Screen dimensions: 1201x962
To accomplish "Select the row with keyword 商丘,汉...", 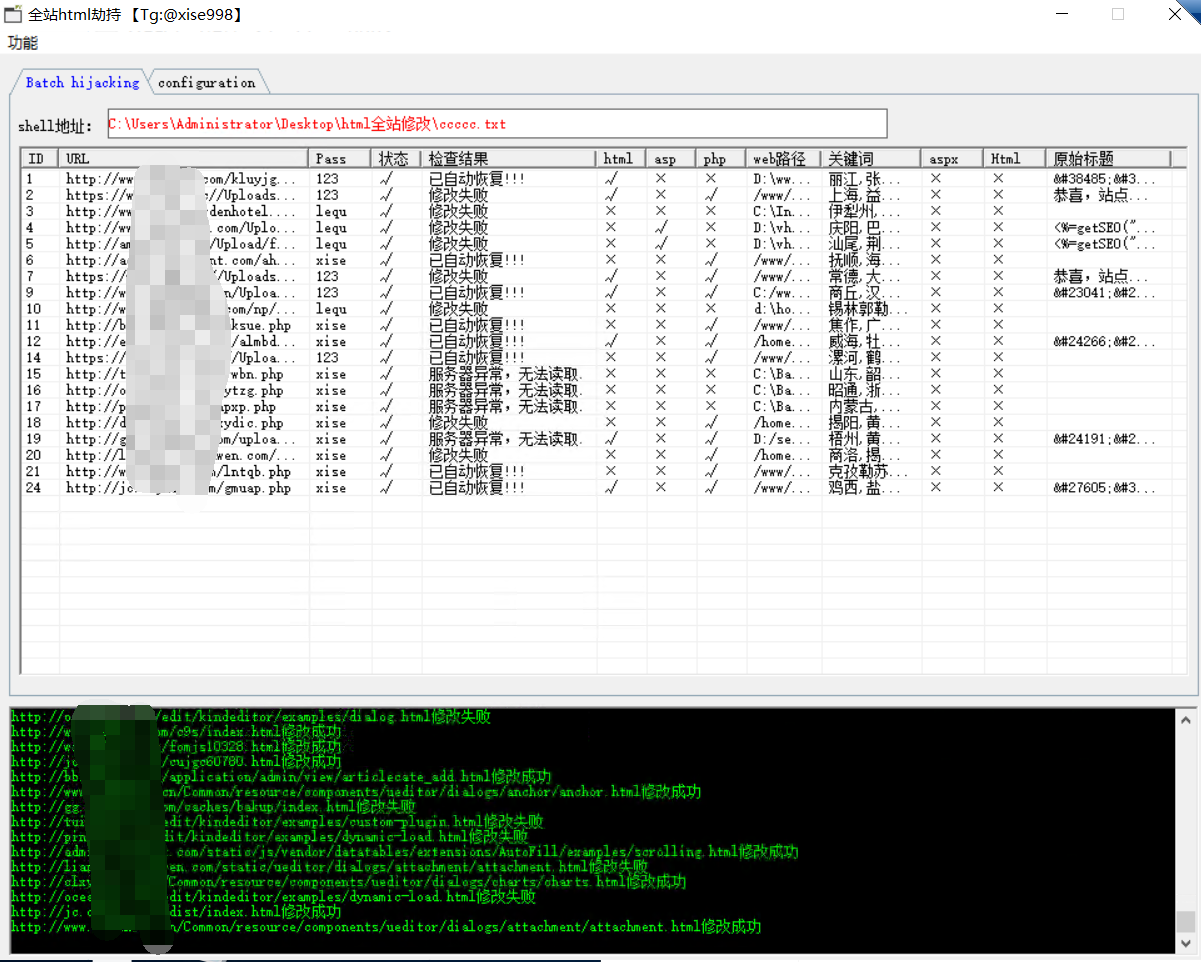I will point(603,292).
